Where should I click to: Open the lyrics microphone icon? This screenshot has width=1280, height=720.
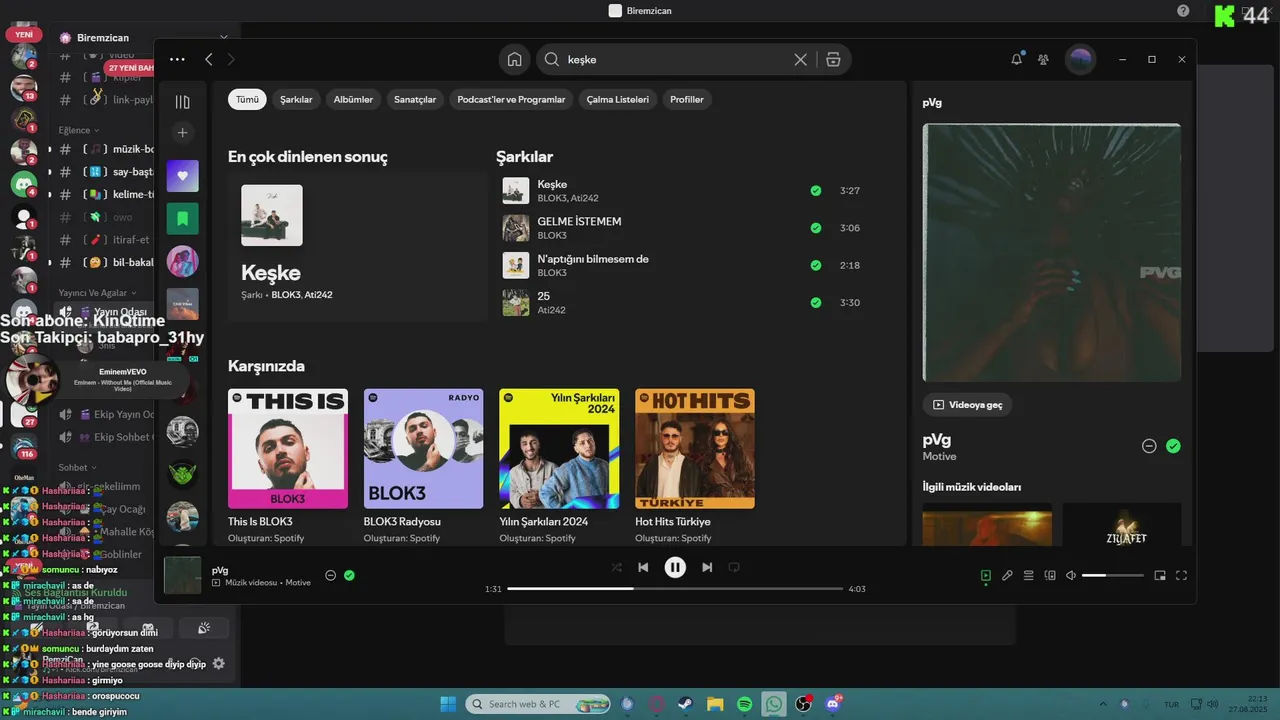tap(1007, 575)
